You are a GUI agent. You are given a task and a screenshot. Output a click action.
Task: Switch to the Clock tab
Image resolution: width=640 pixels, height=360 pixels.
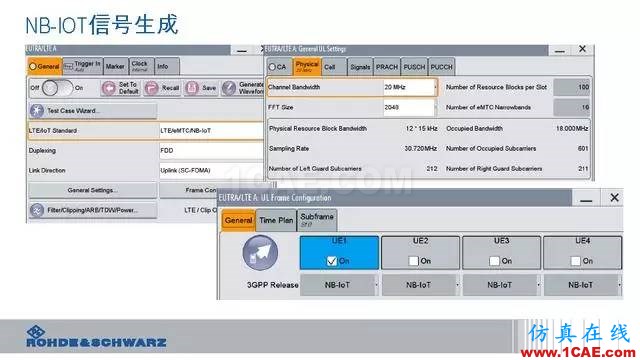141,66
